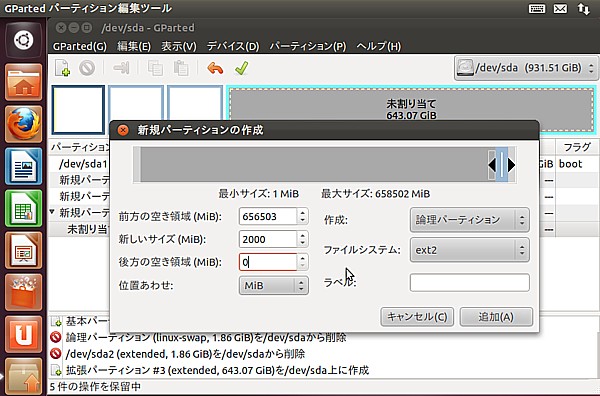
Task: Click keyboard indicator in top panel
Action: pyautogui.click(x=536, y=8)
